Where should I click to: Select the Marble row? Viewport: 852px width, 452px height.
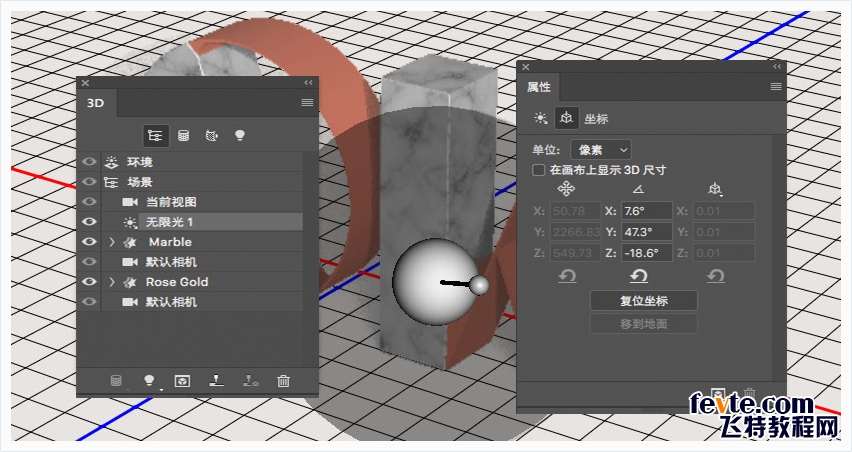[x=202, y=242]
